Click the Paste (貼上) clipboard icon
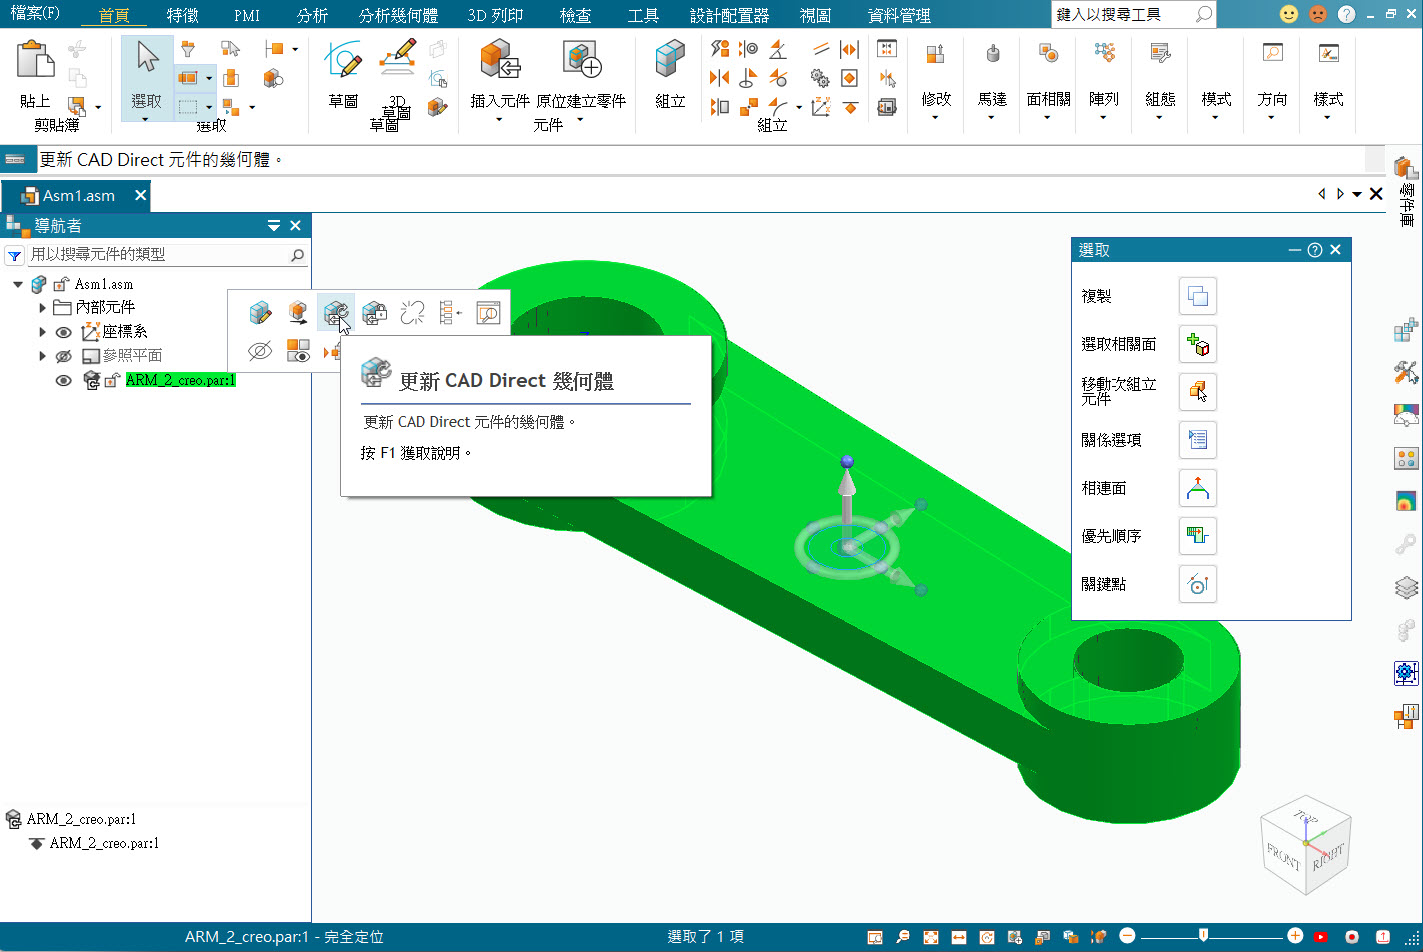 point(36,61)
